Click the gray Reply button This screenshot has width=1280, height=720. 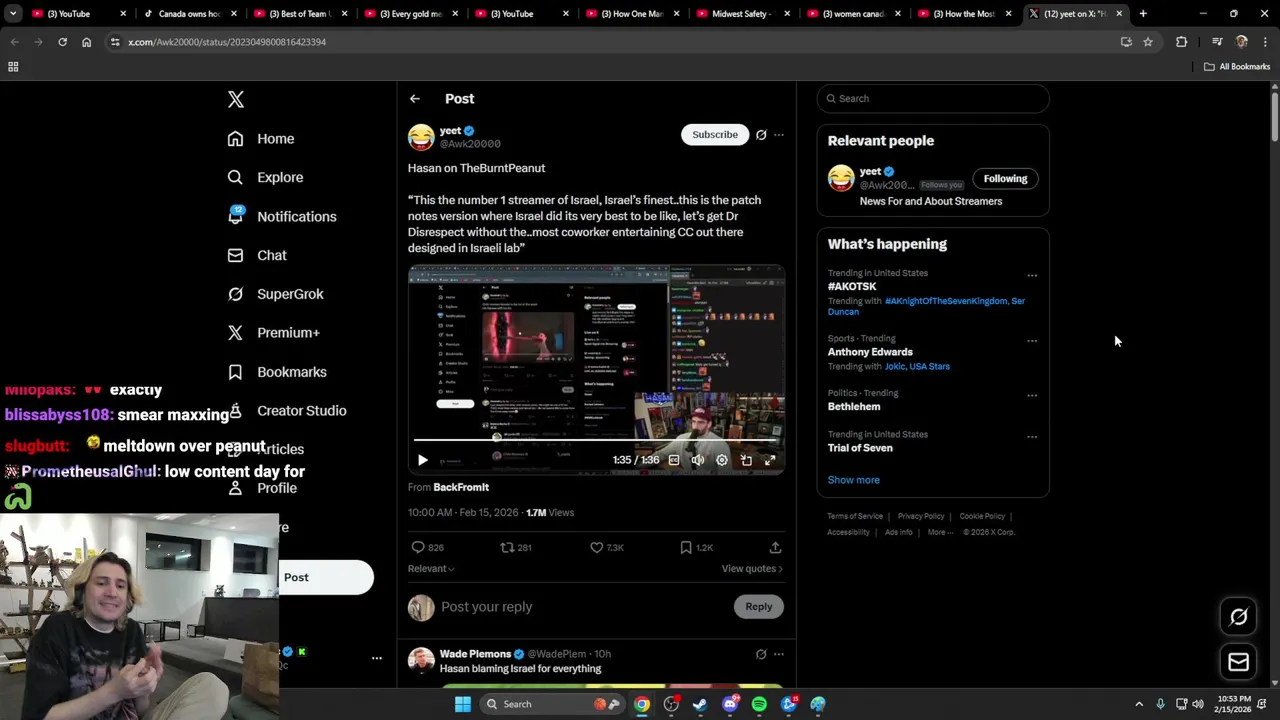759,607
